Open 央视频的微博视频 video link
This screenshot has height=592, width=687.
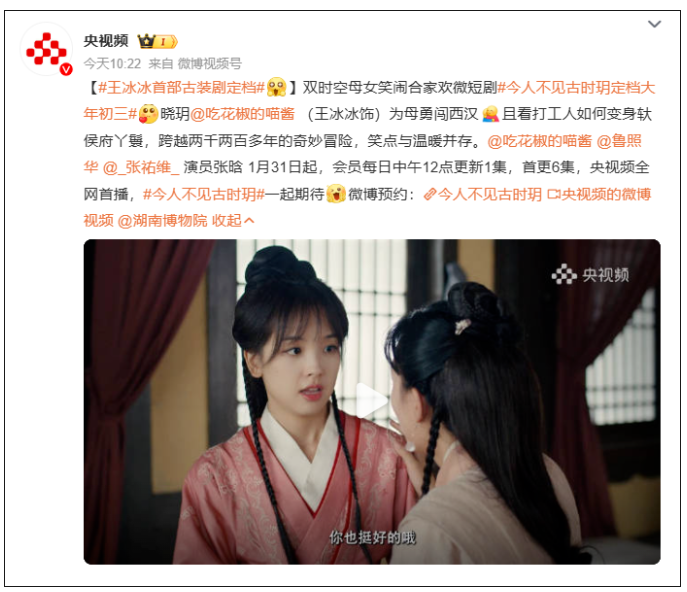click(368, 207)
